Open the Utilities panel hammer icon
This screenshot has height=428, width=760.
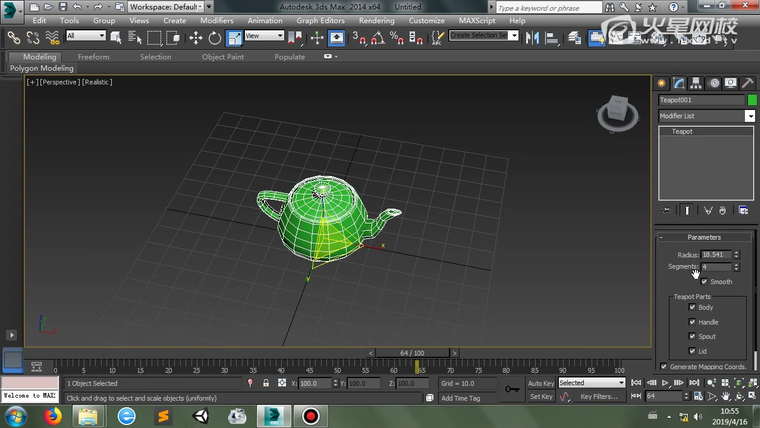coord(748,82)
